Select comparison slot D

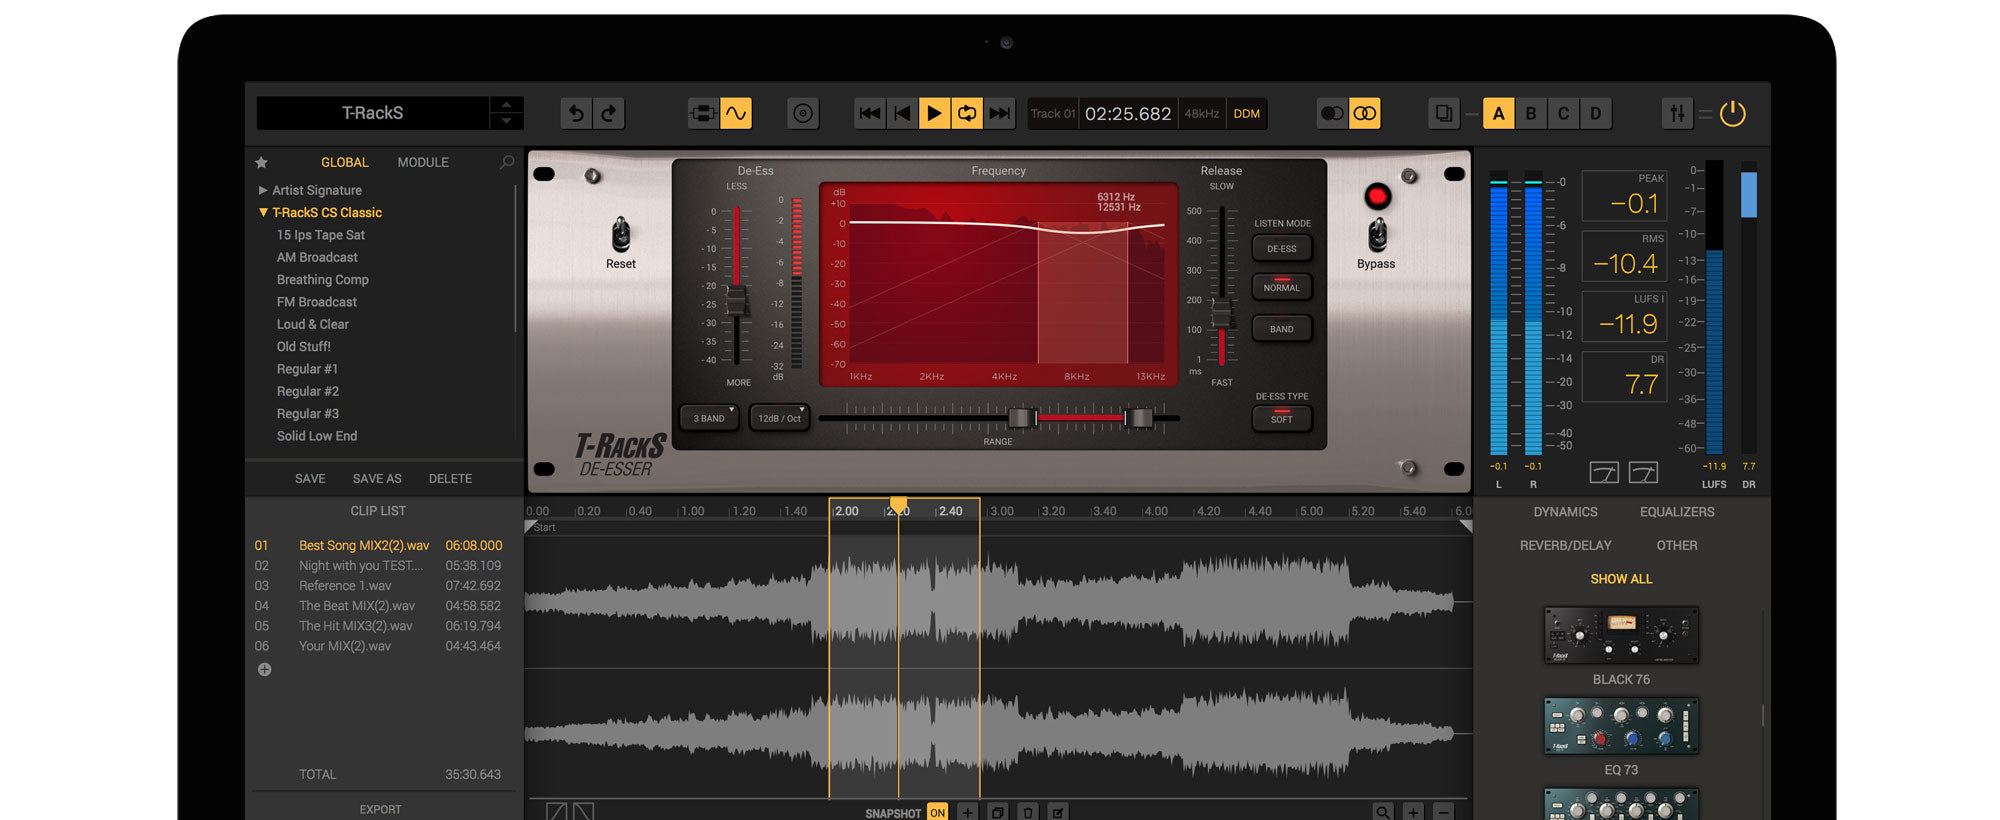click(1596, 114)
